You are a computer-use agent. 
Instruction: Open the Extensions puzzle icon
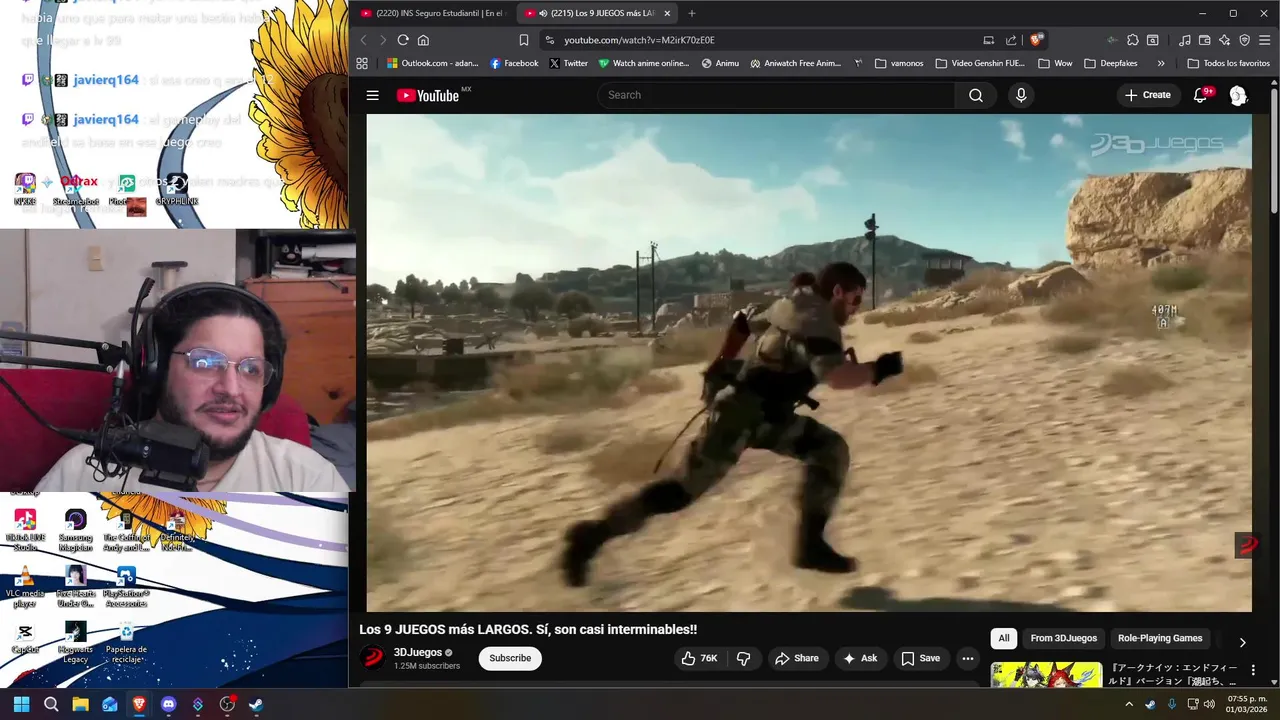point(1133,40)
